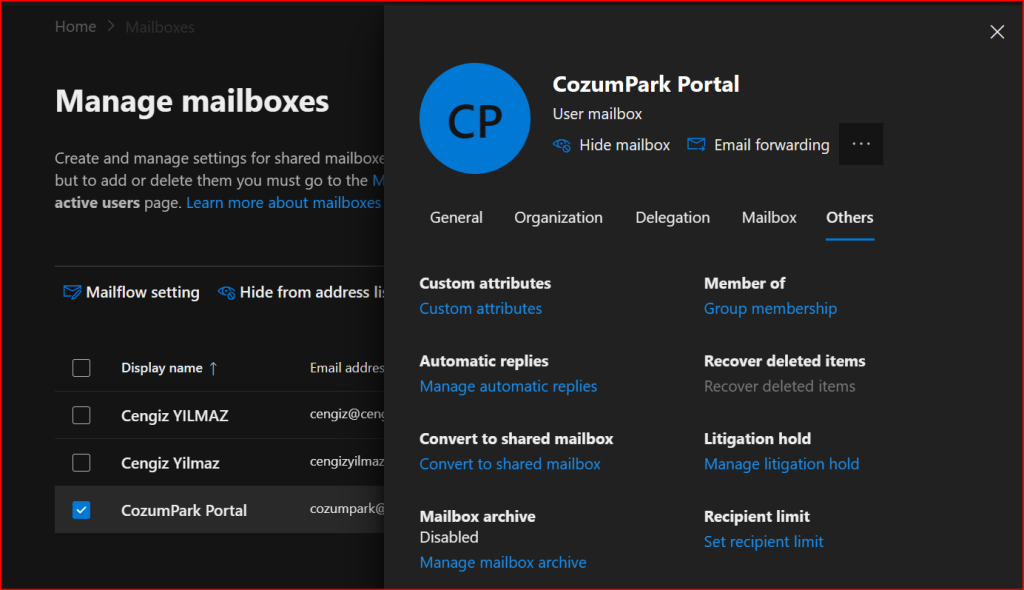The height and width of the screenshot is (590, 1024).
Task: Click the CP profile avatar circle
Action: click(475, 119)
